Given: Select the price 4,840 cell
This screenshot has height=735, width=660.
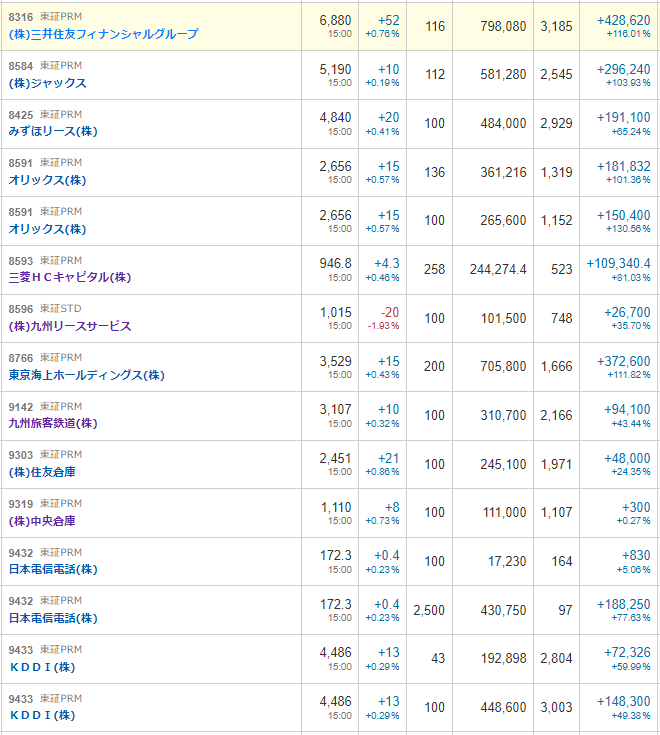Looking at the screenshot, I should (x=335, y=118).
